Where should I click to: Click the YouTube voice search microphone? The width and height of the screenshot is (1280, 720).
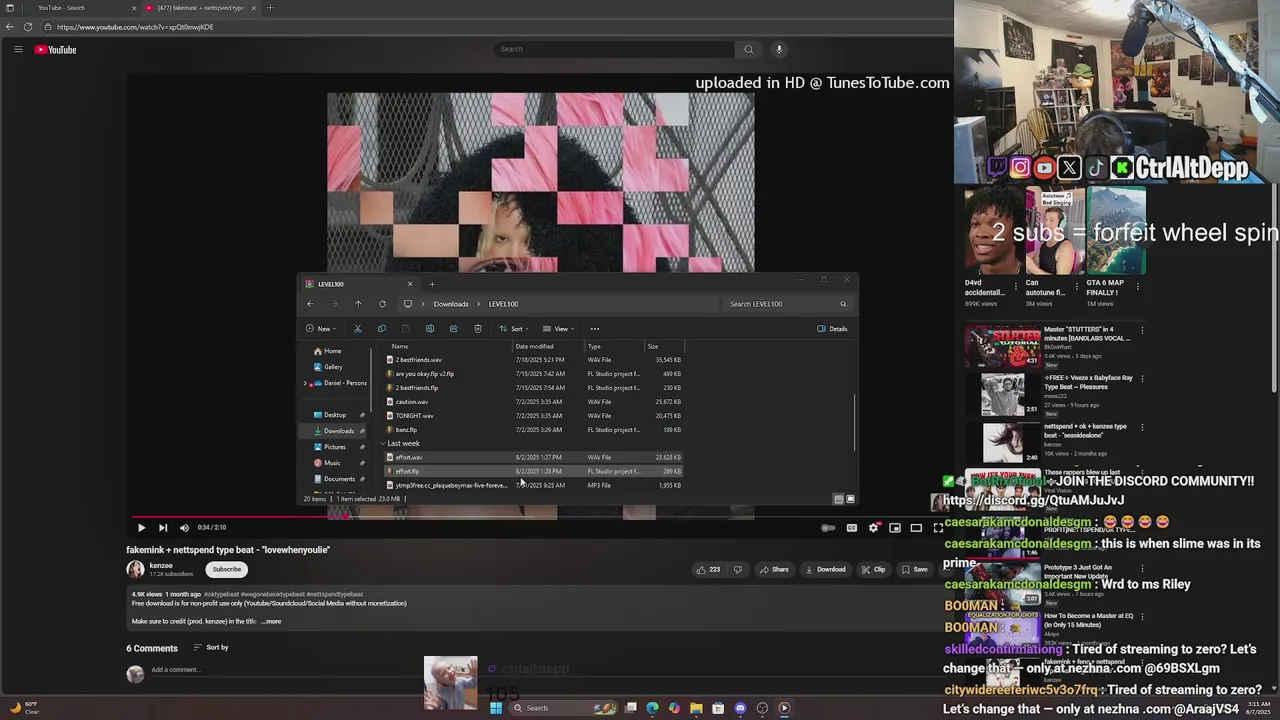(779, 49)
